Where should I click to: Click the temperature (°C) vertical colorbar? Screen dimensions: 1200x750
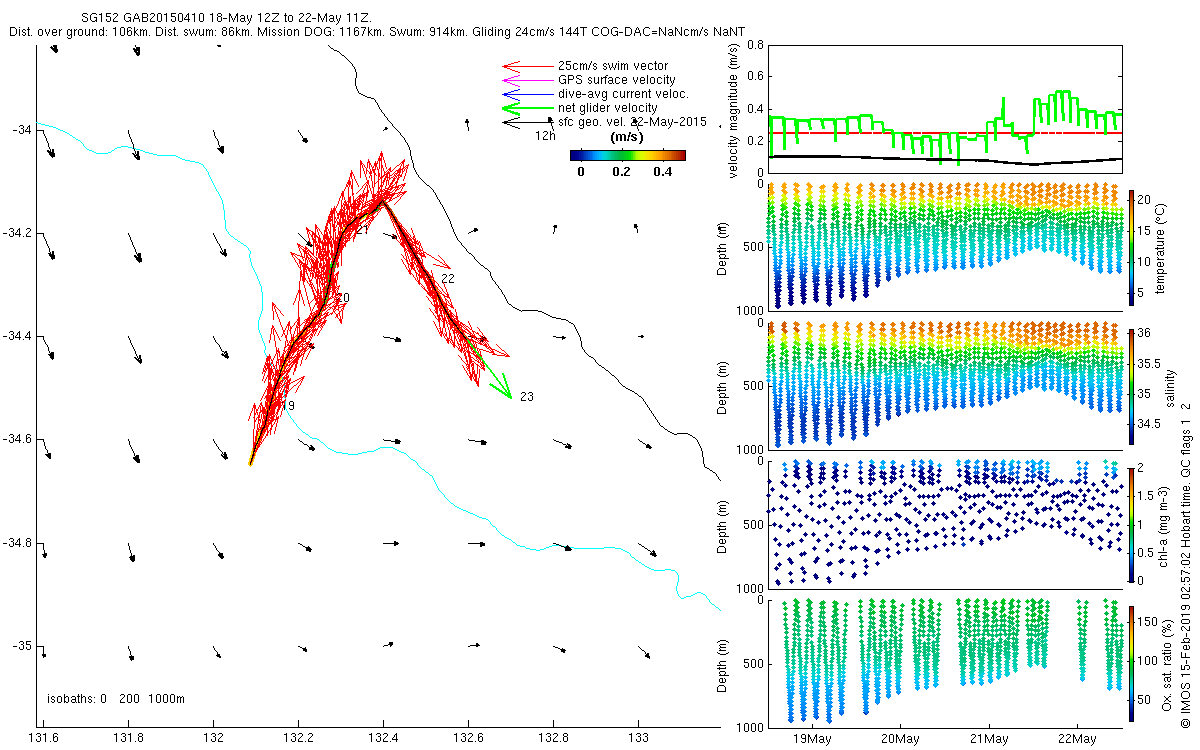point(1131,246)
